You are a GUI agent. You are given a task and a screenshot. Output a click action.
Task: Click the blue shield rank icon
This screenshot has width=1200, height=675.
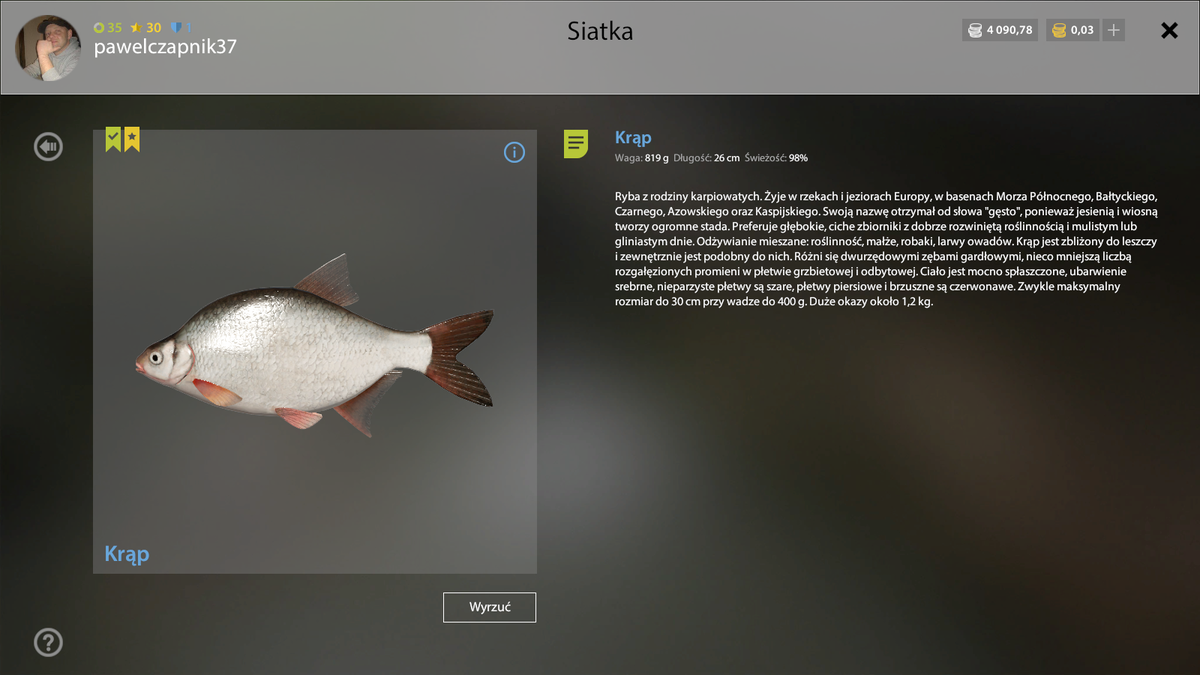pos(176,28)
